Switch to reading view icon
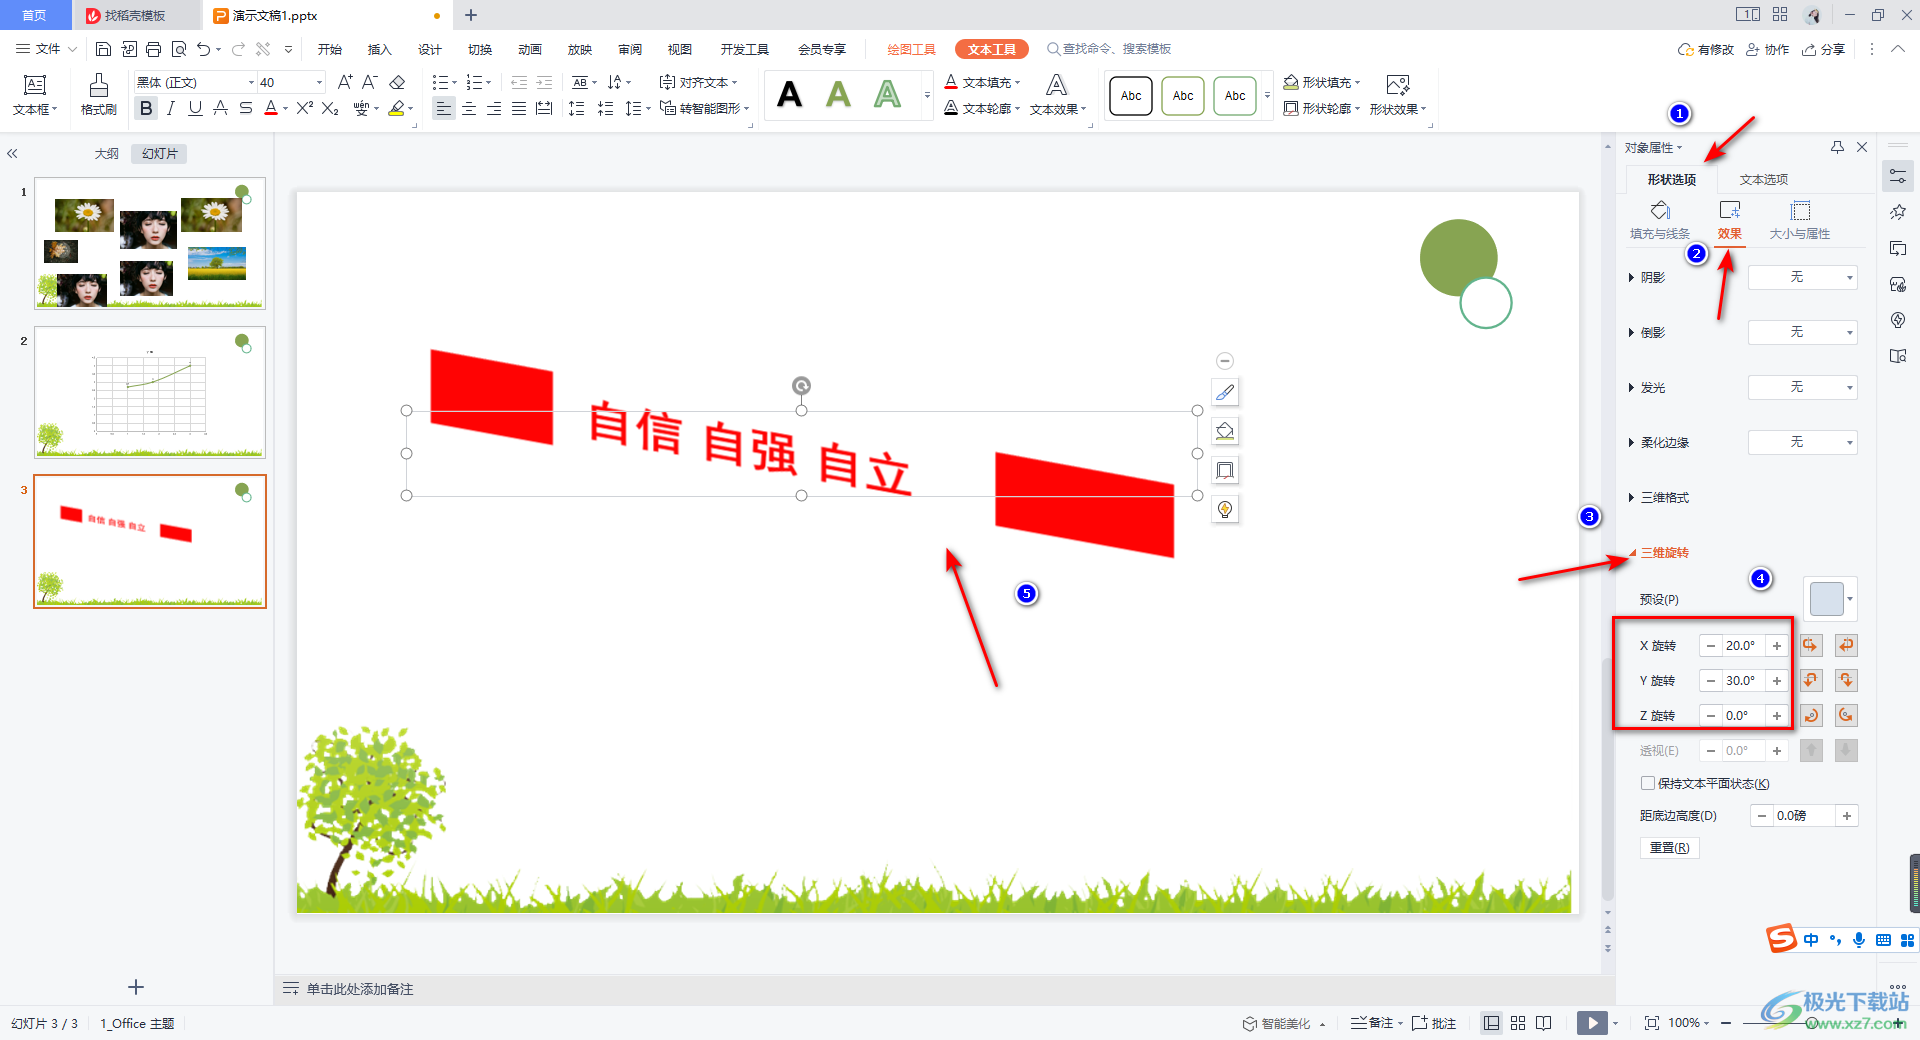This screenshot has height=1040, width=1920. [1544, 1023]
